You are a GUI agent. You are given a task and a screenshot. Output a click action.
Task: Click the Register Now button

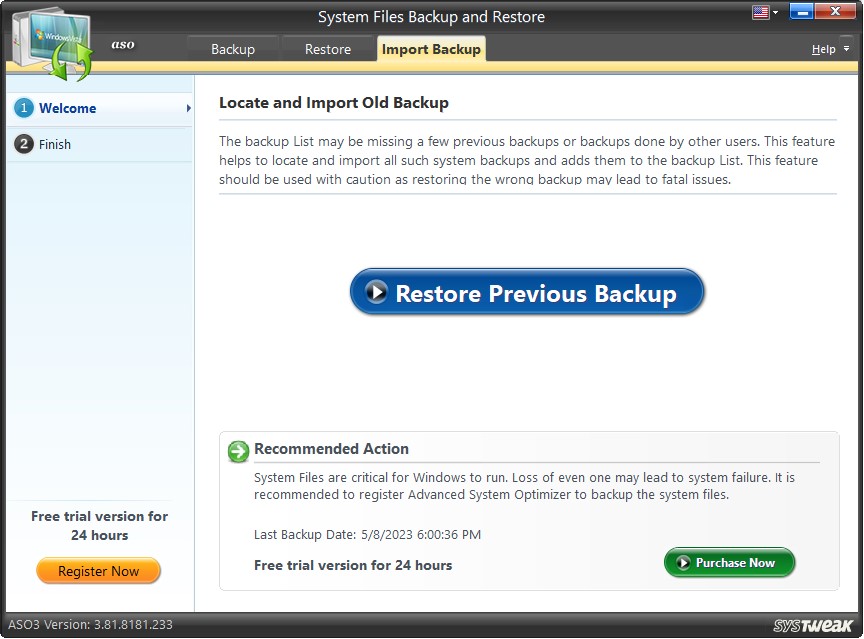click(98, 570)
